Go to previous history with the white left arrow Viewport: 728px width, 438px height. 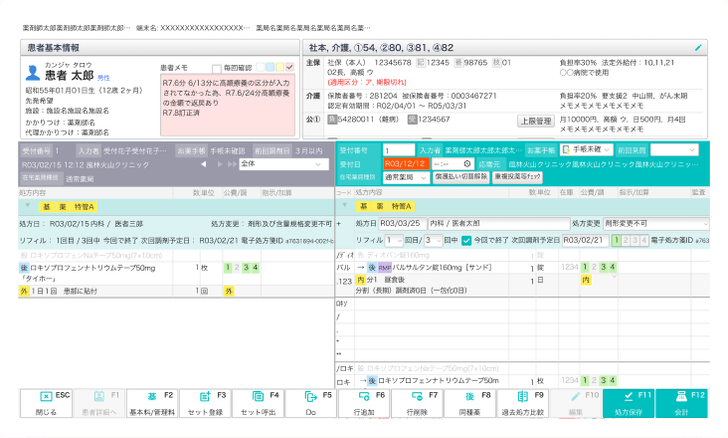point(203,164)
